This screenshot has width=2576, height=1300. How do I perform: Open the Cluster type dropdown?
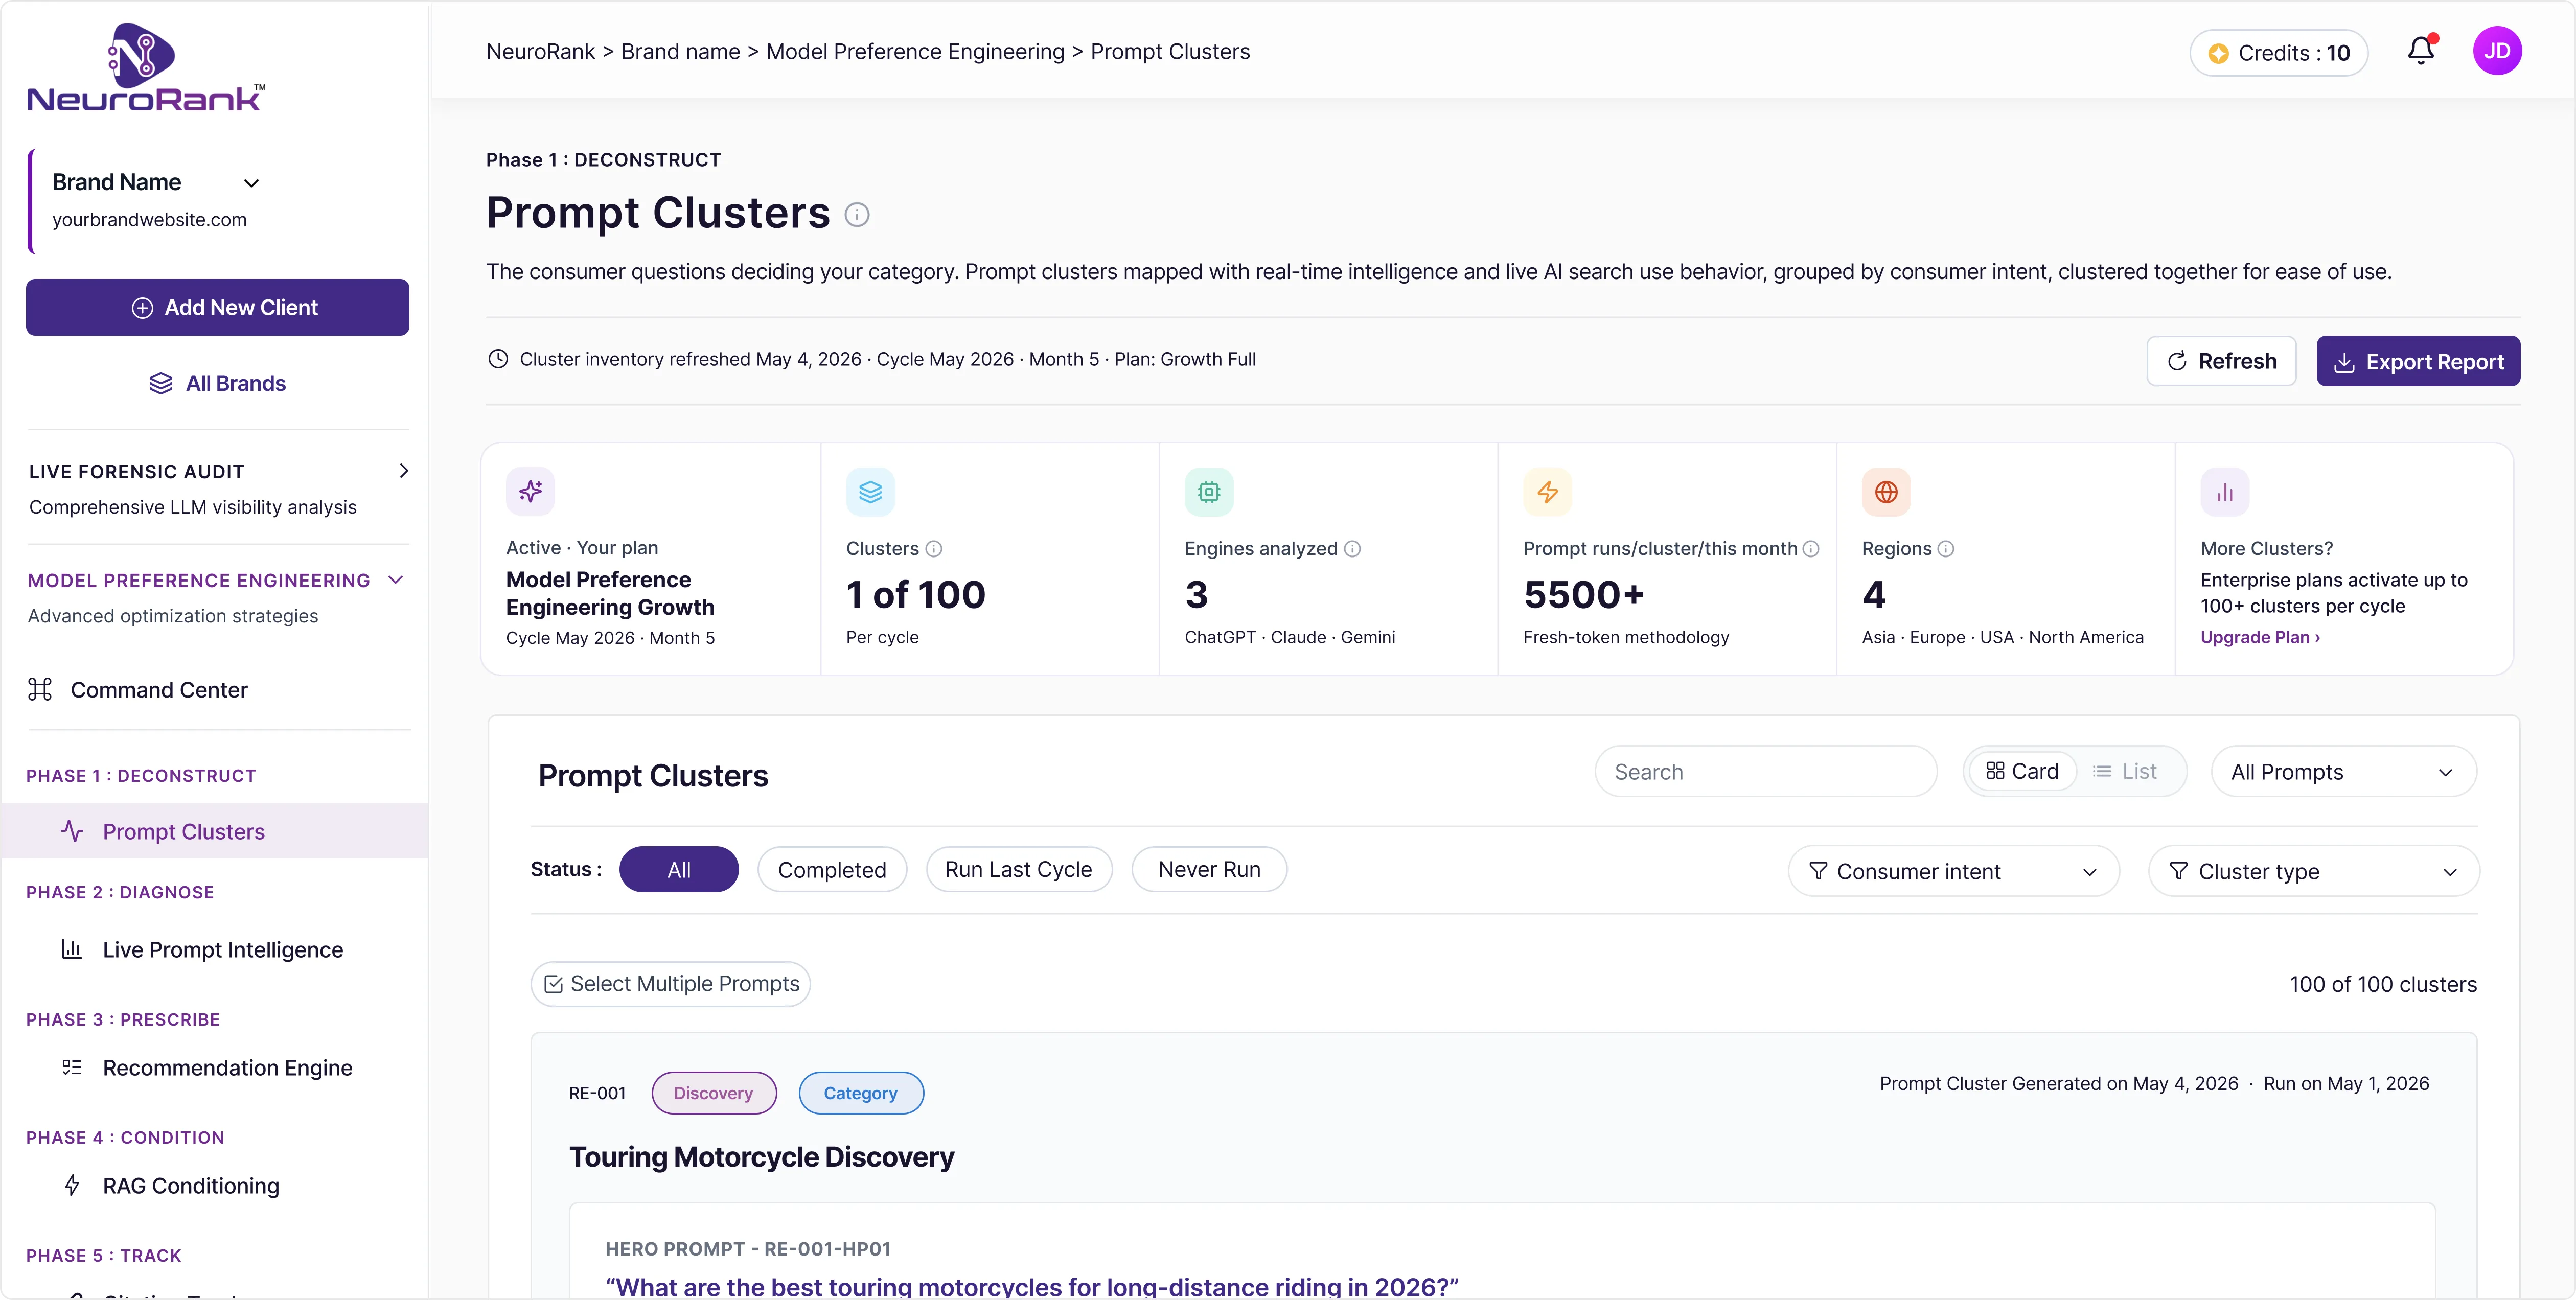click(x=2314, y=871)
